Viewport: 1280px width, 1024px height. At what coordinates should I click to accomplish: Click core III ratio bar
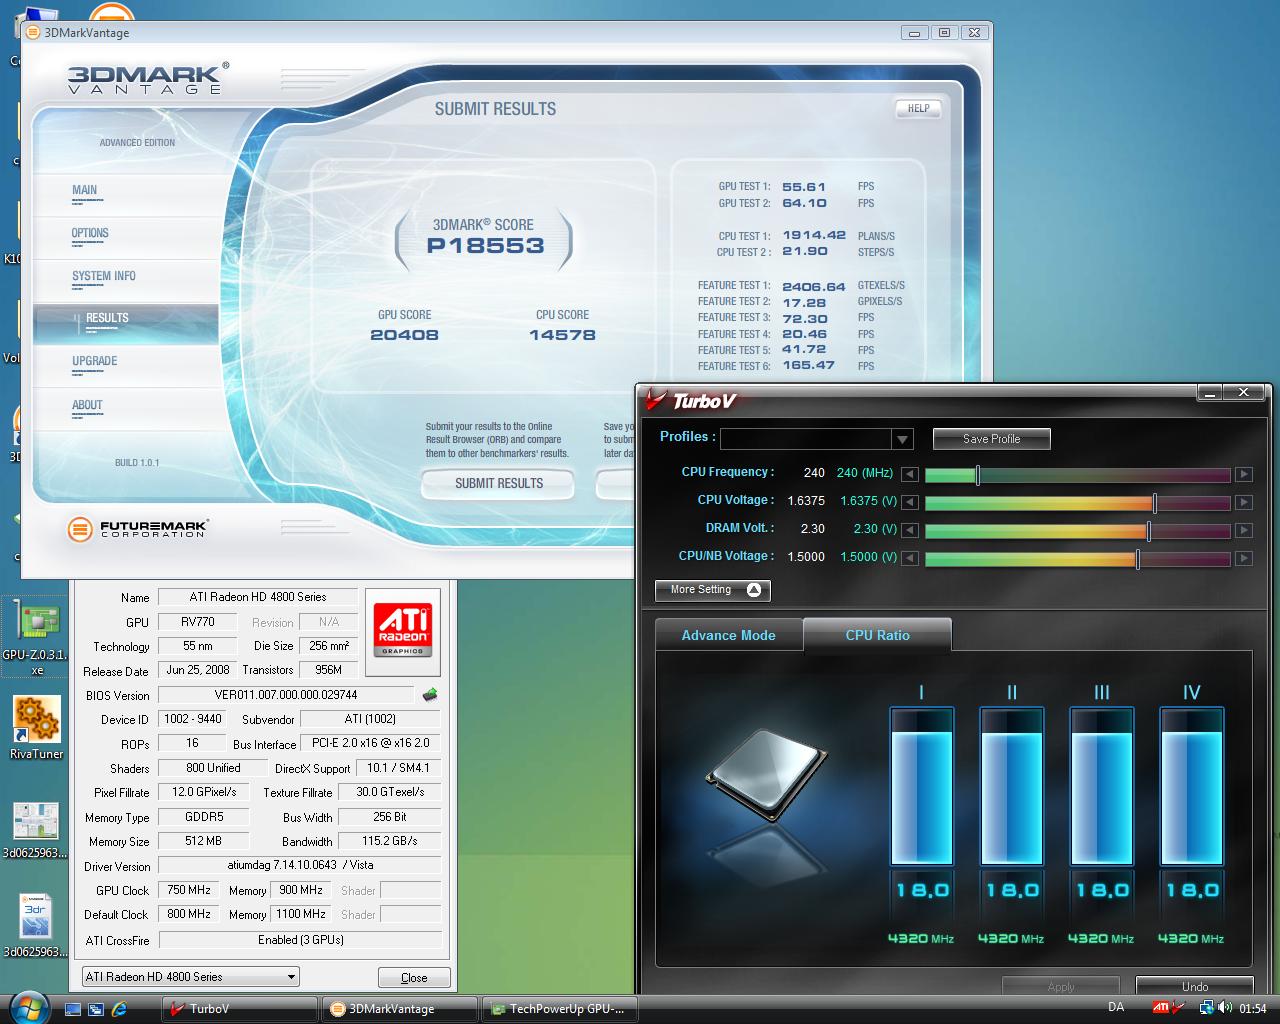point(1101,786)
